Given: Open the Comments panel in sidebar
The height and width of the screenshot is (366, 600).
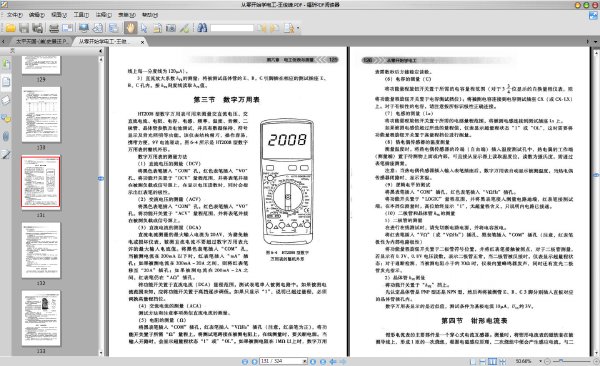Looking at the screenshot, I should pyautogui.click(x=6, y=118).
